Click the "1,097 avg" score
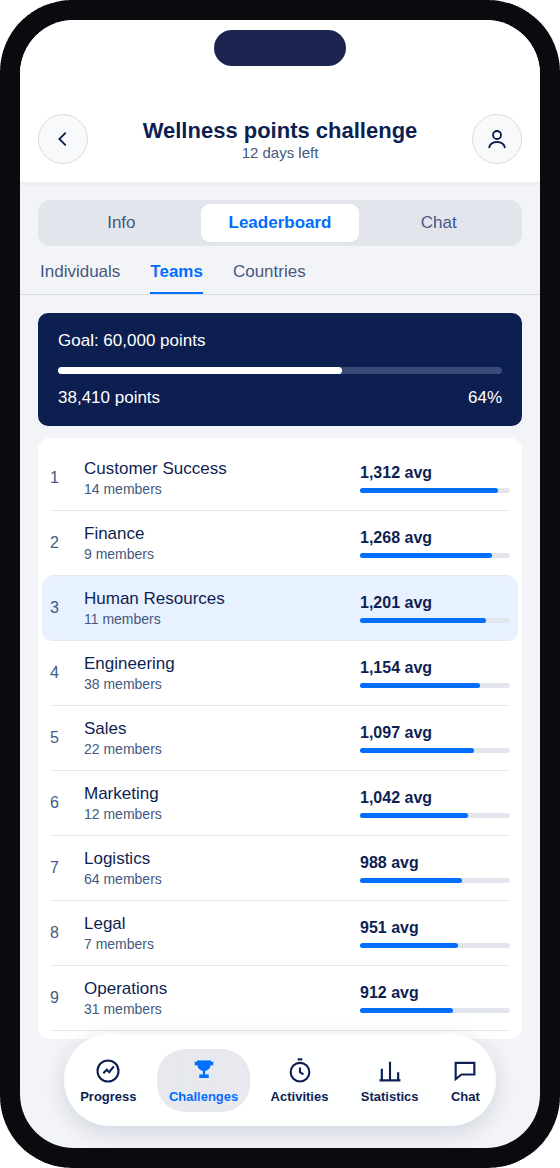Screen dimensions: 560x1168 [x=396, y=732]
